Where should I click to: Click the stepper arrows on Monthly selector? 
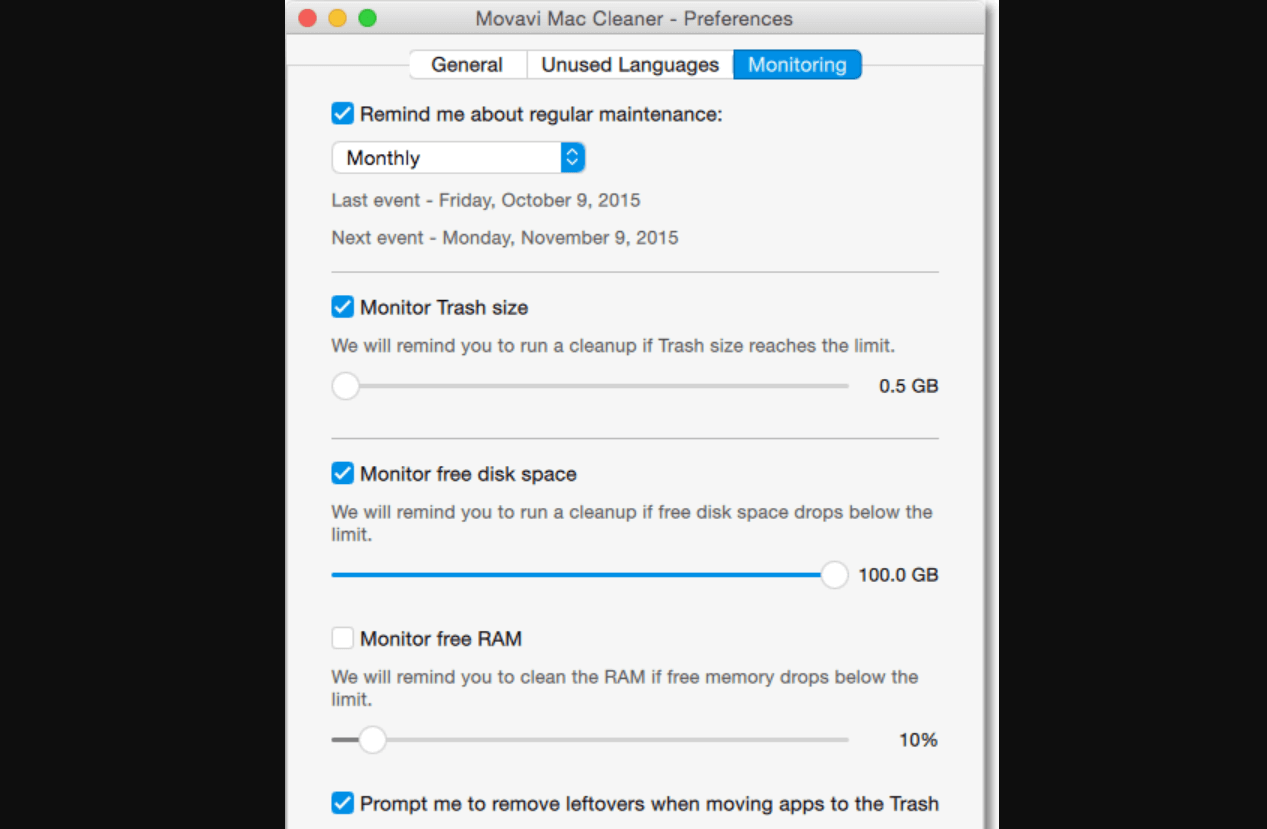click(571, 157)
